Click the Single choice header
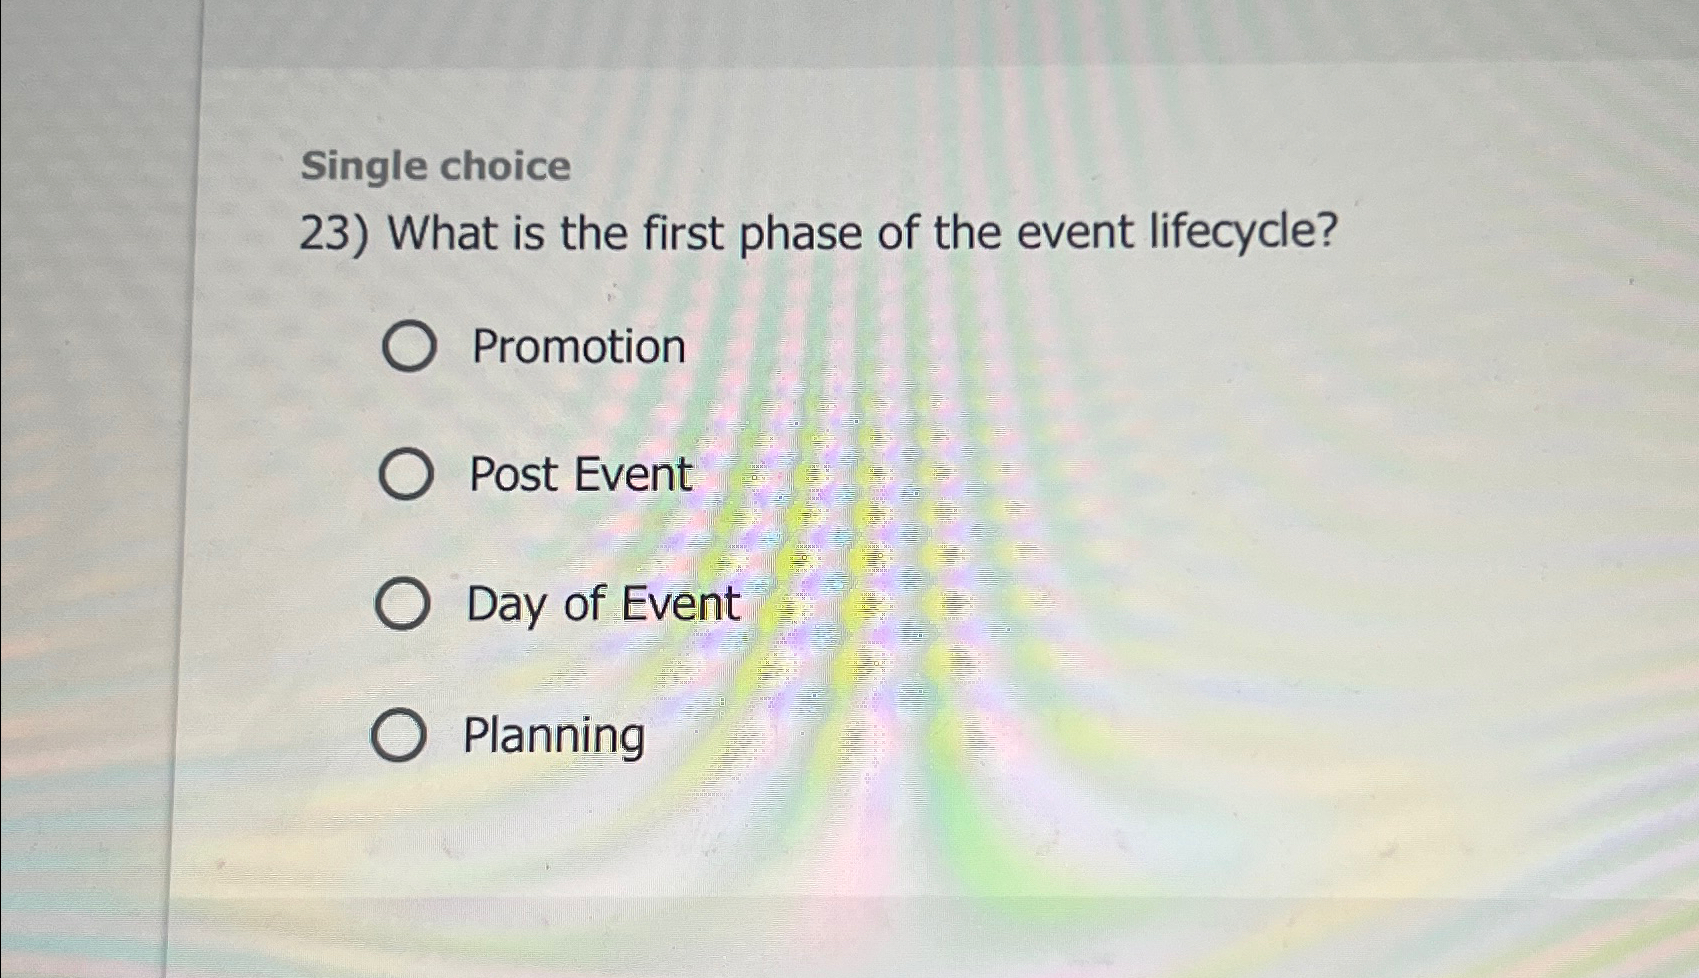The image size is (1699, 978). coord(436,165)
